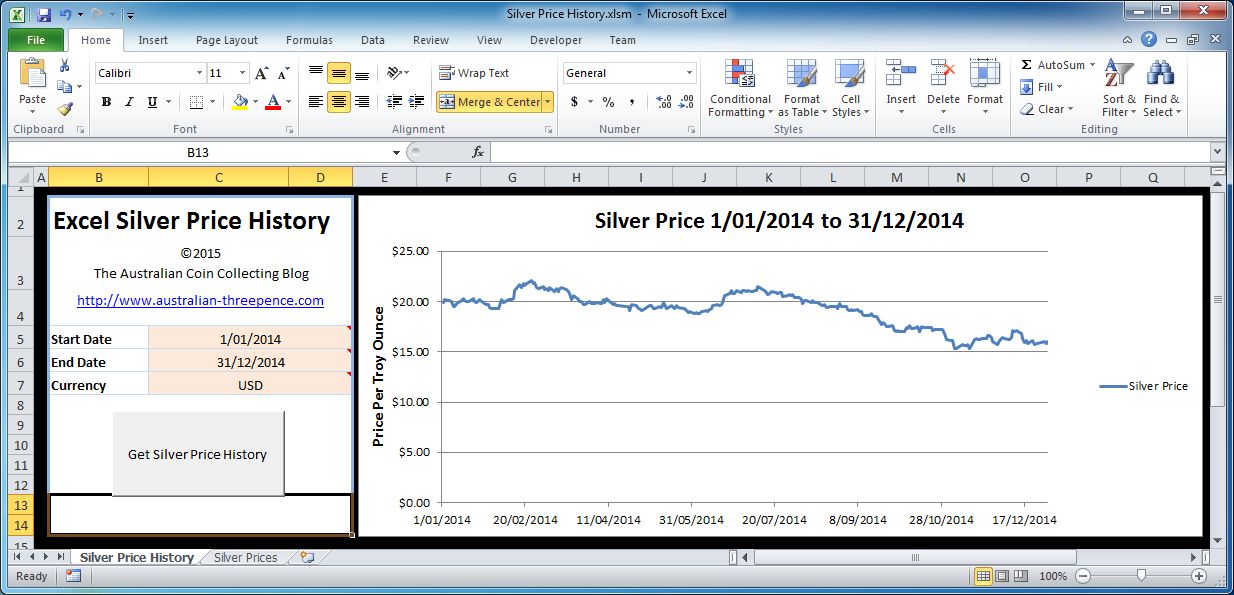This screenshot has height=595, width=1234.
Task: Click the macro record icon in status bar
Action: [x=73, y=576]
